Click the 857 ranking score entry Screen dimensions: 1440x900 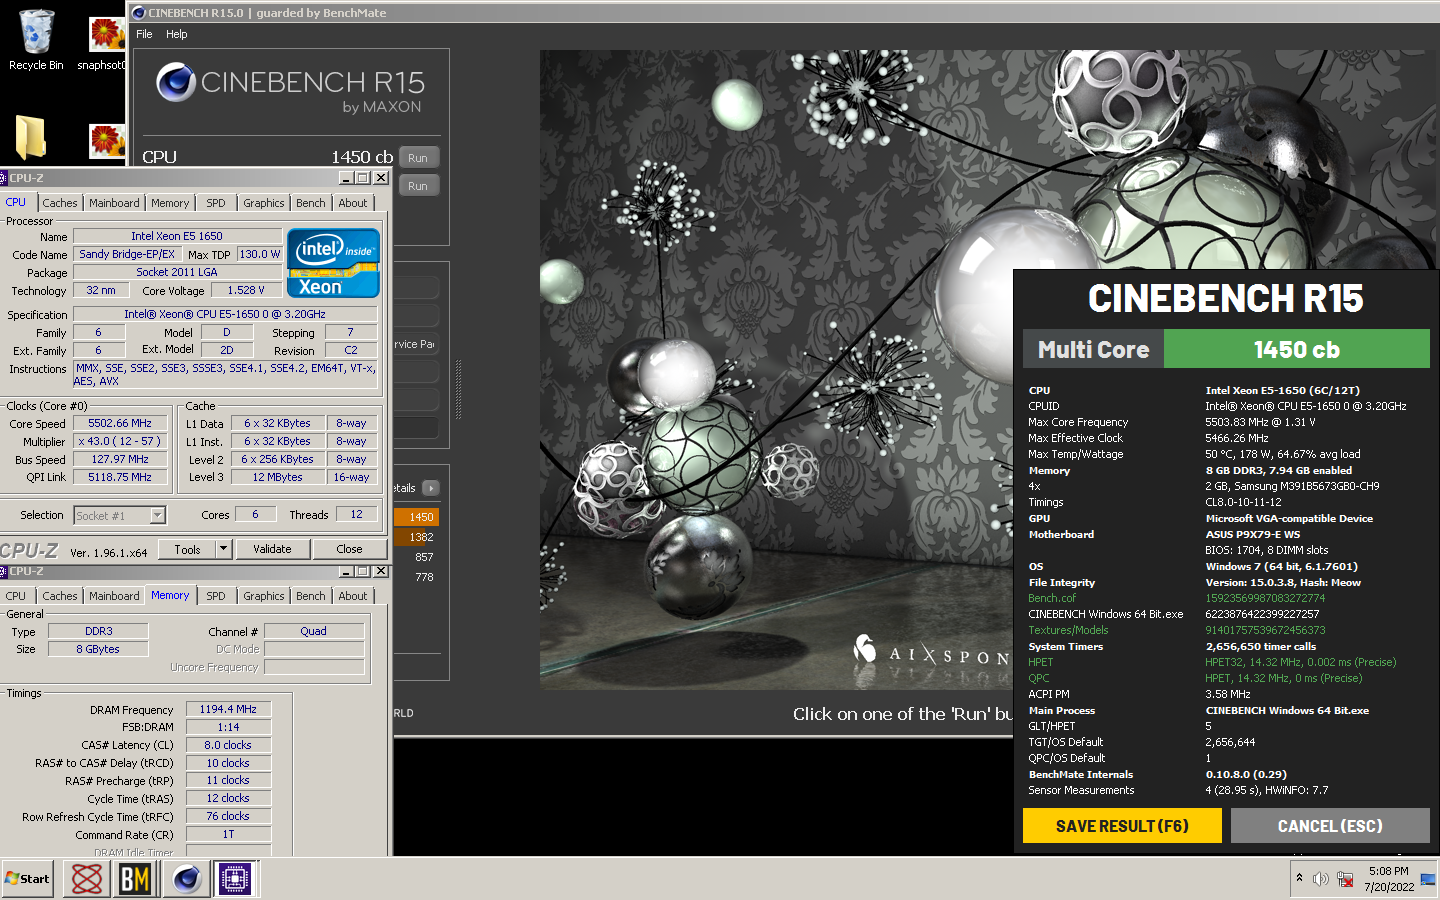tap(424, 557)
